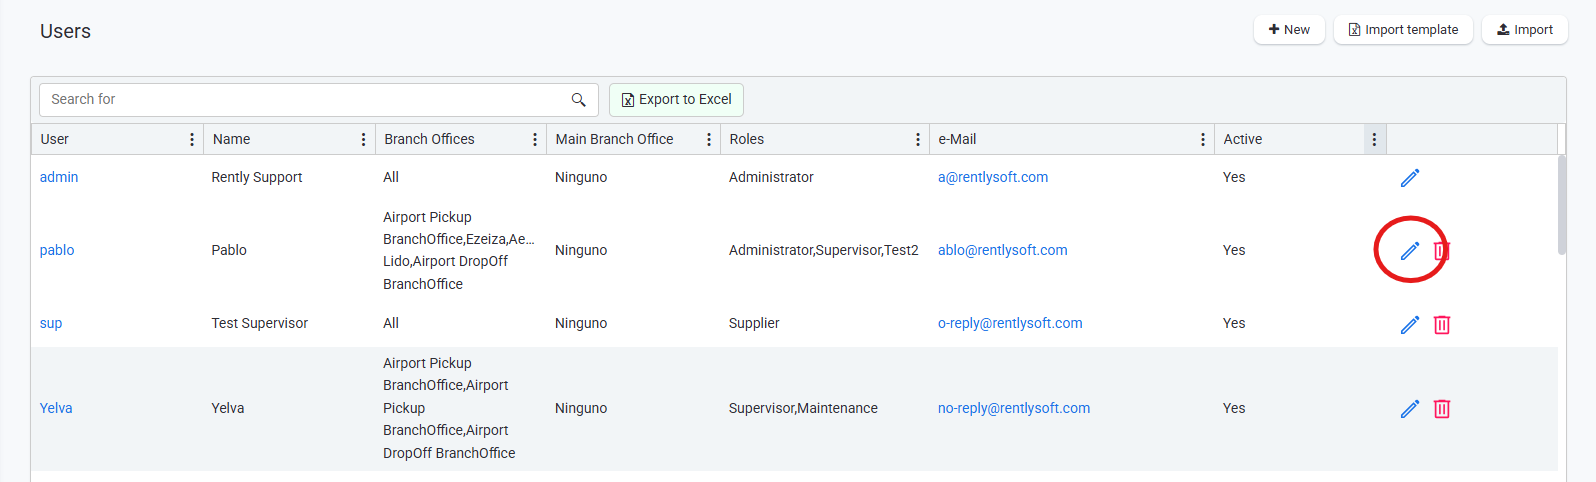Click the search magnifier icon

tap(578, 99)
